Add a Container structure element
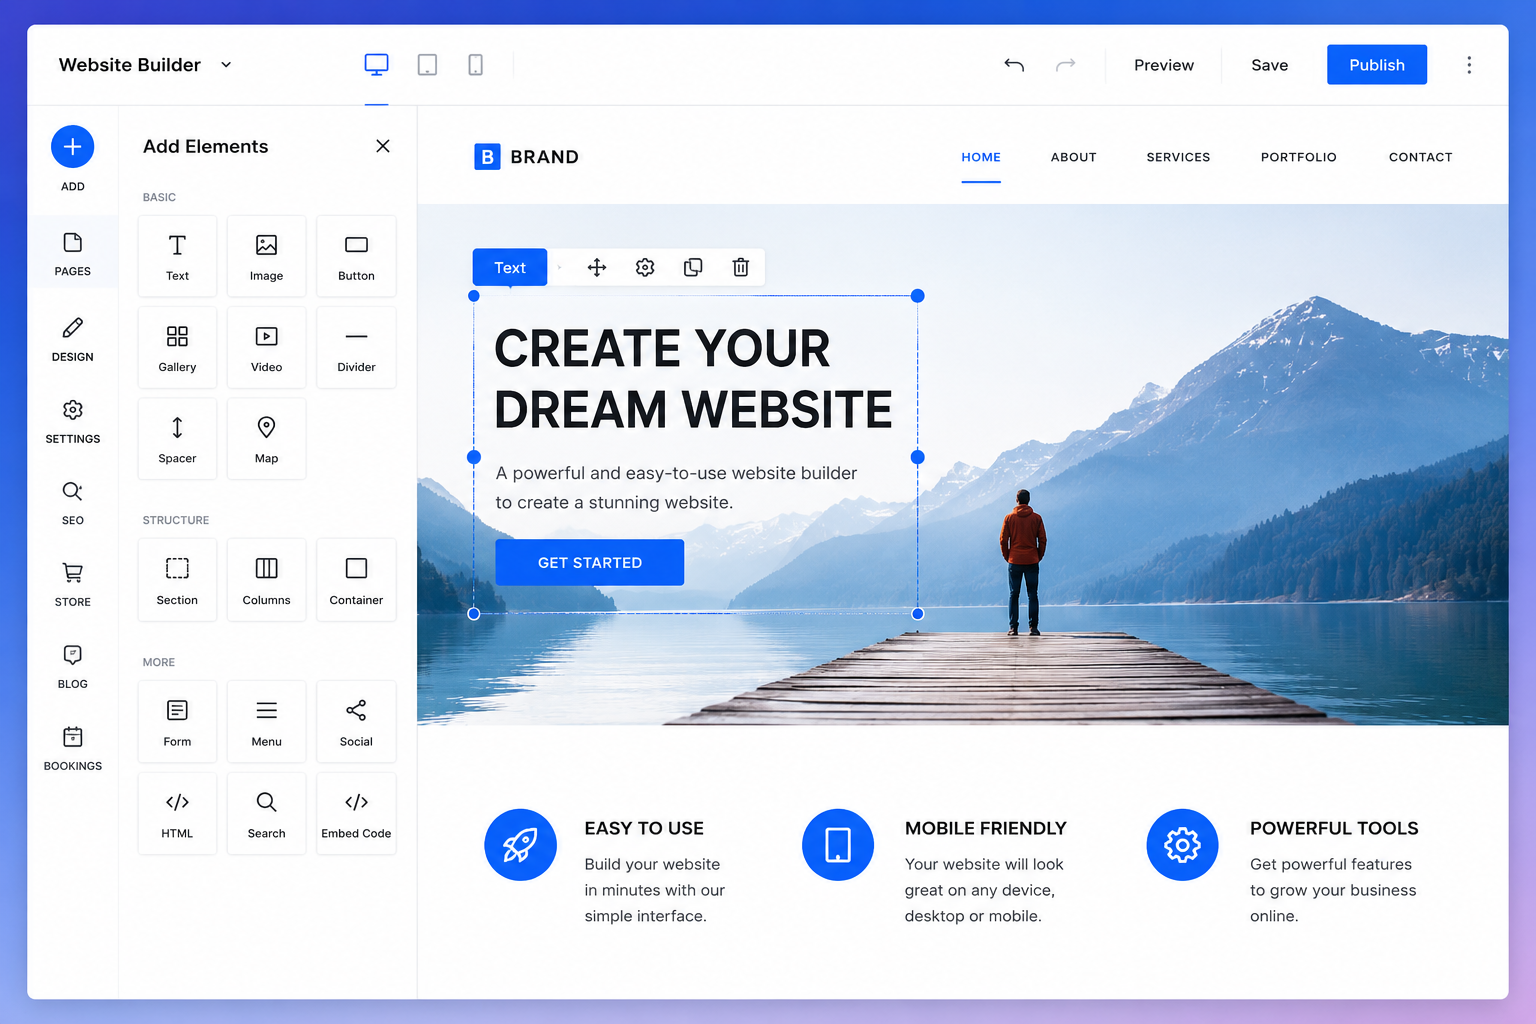 pos(356,581)
